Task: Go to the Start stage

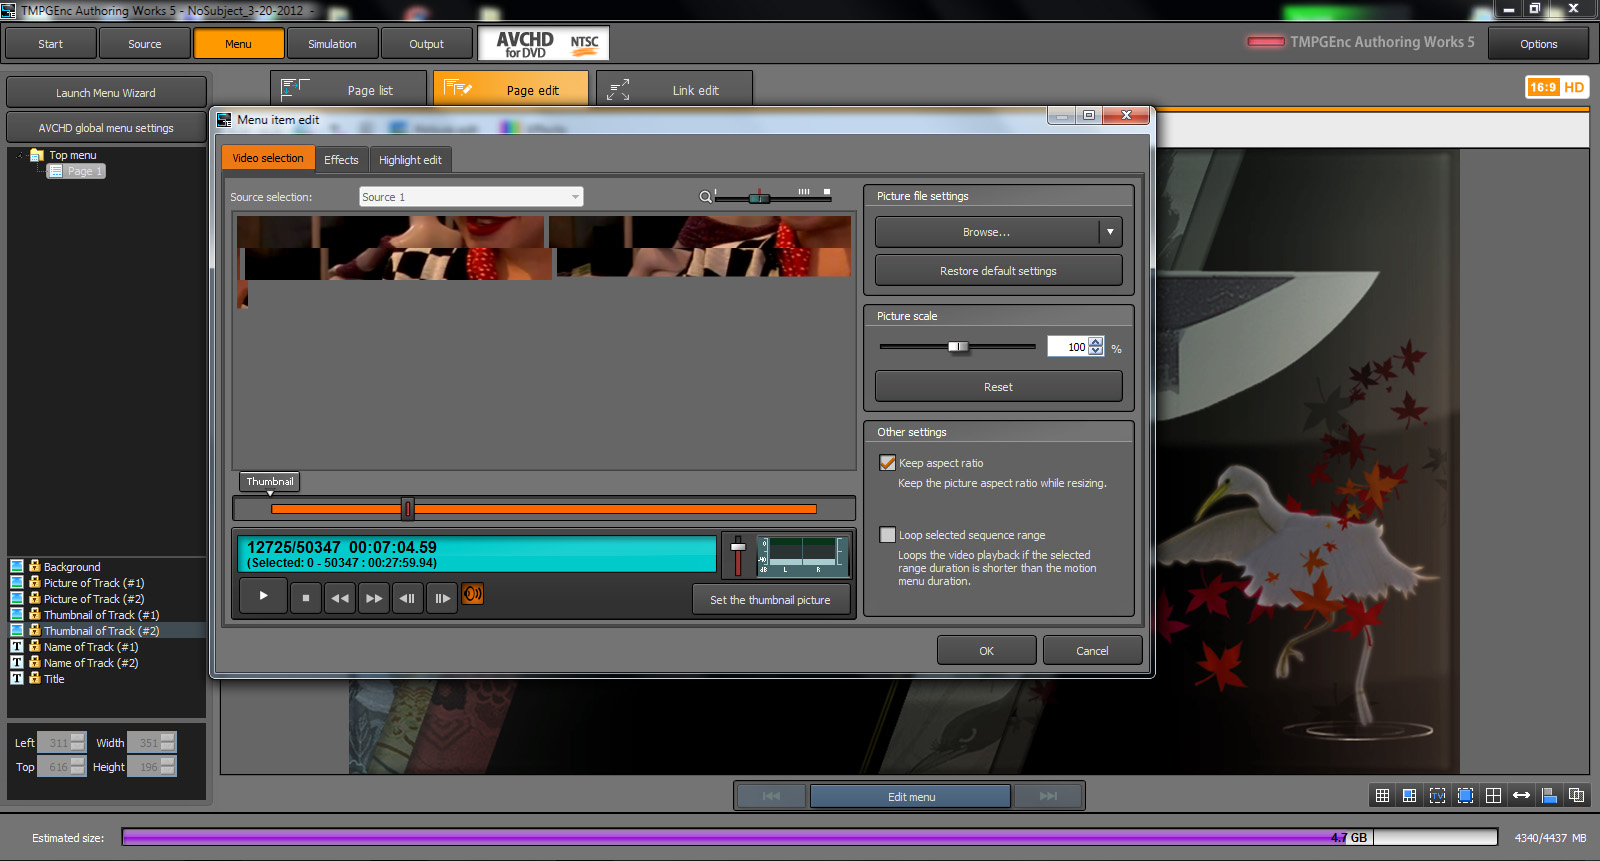Action: tap(51, 44)
